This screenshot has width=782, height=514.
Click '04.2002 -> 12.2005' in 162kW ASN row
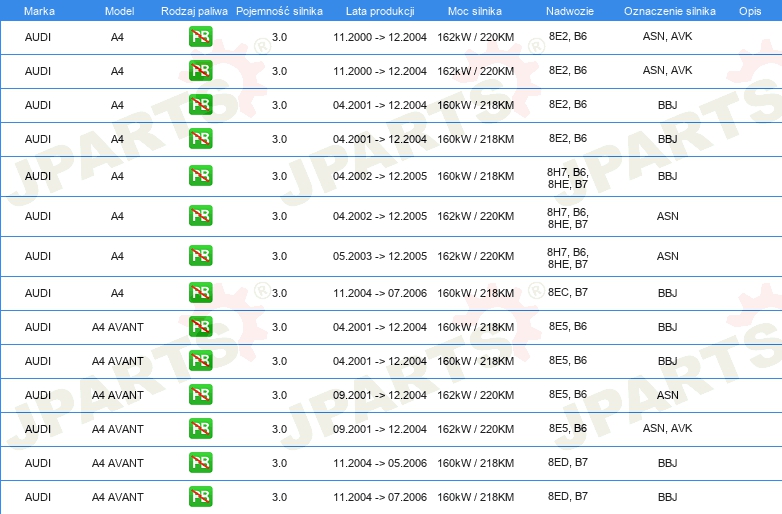[x=380, y=216]
